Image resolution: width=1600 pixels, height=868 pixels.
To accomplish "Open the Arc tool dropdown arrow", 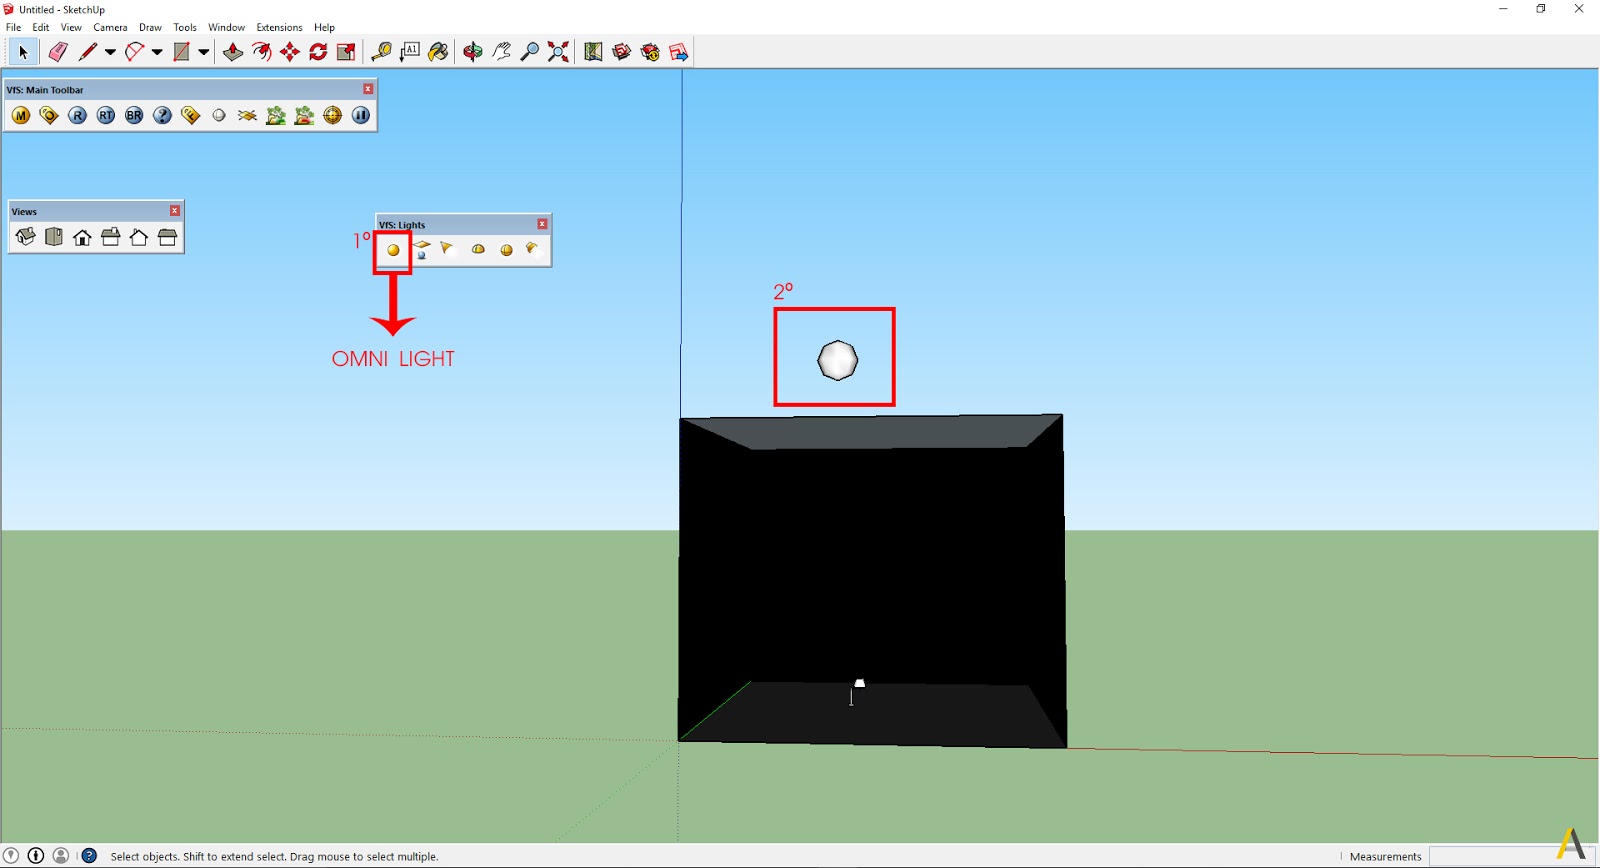I will 157,52.
